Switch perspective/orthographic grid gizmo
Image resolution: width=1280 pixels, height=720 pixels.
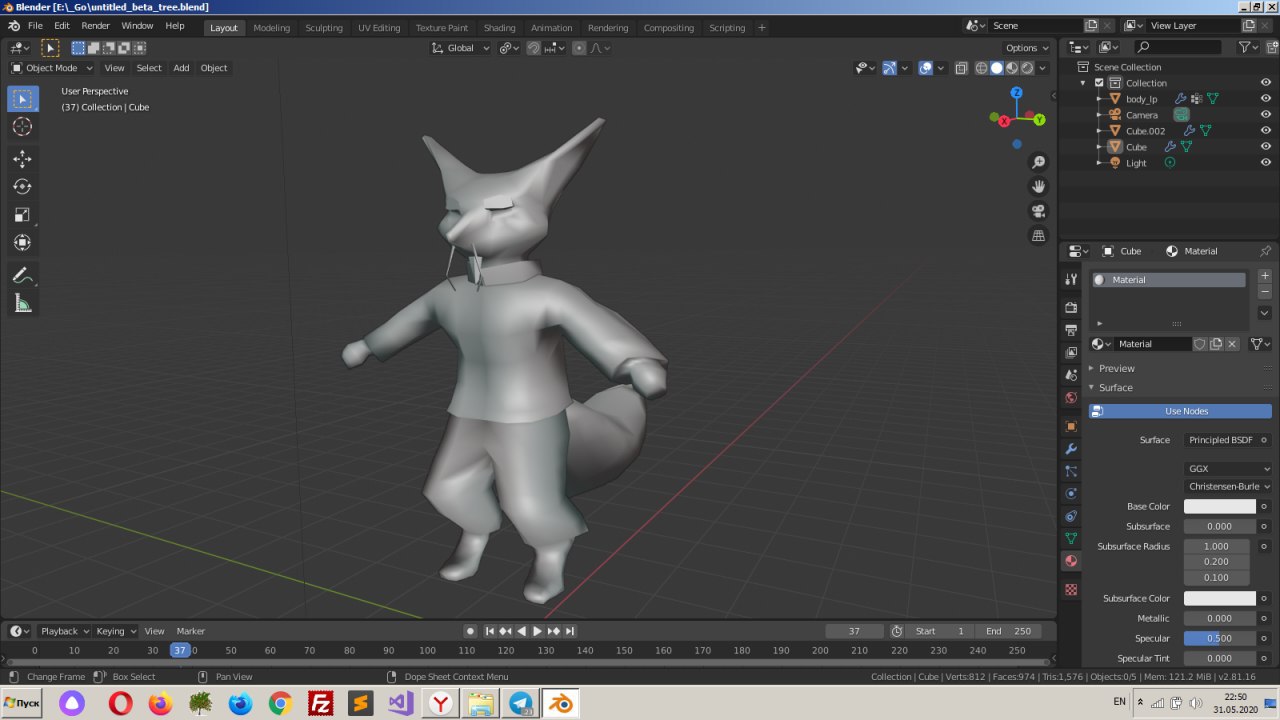(x=1038, y=236)
